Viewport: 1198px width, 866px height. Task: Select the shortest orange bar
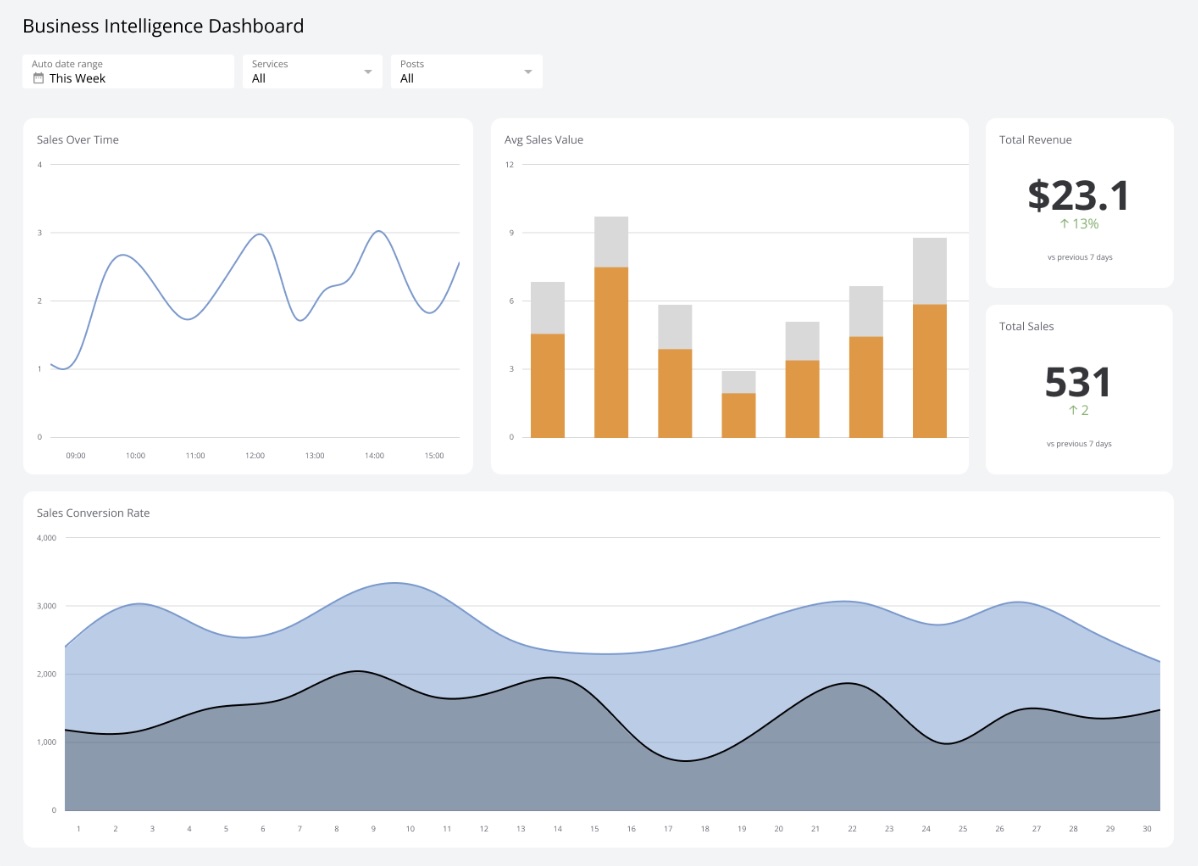tap(737, 415)
